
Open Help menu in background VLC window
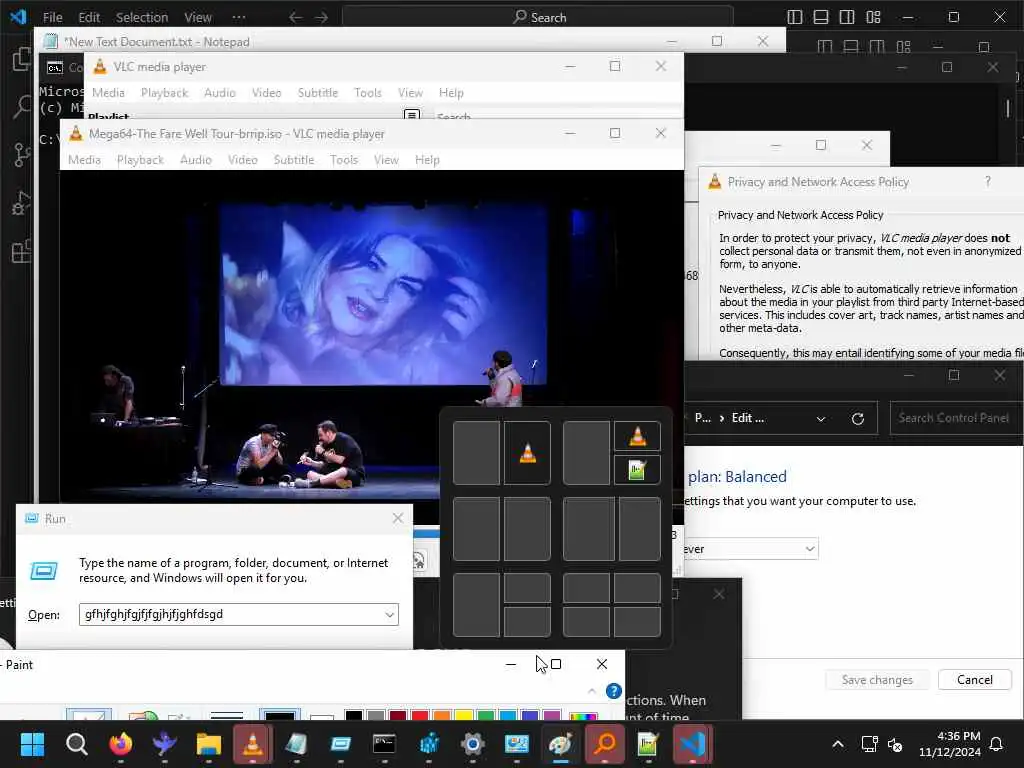tap(451, 93)
